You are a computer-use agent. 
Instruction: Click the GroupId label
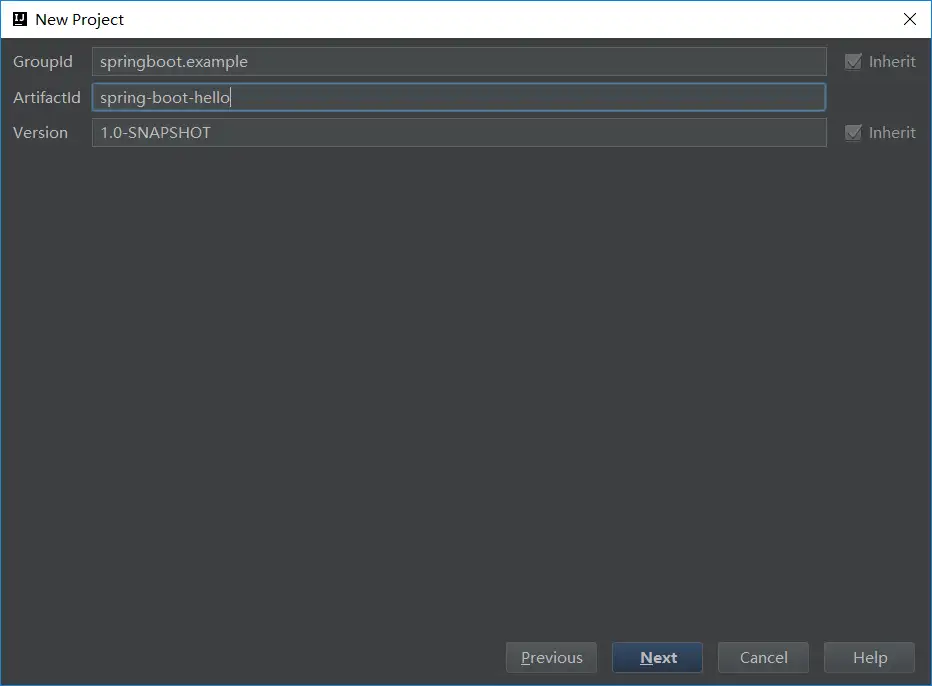[43, 62]
